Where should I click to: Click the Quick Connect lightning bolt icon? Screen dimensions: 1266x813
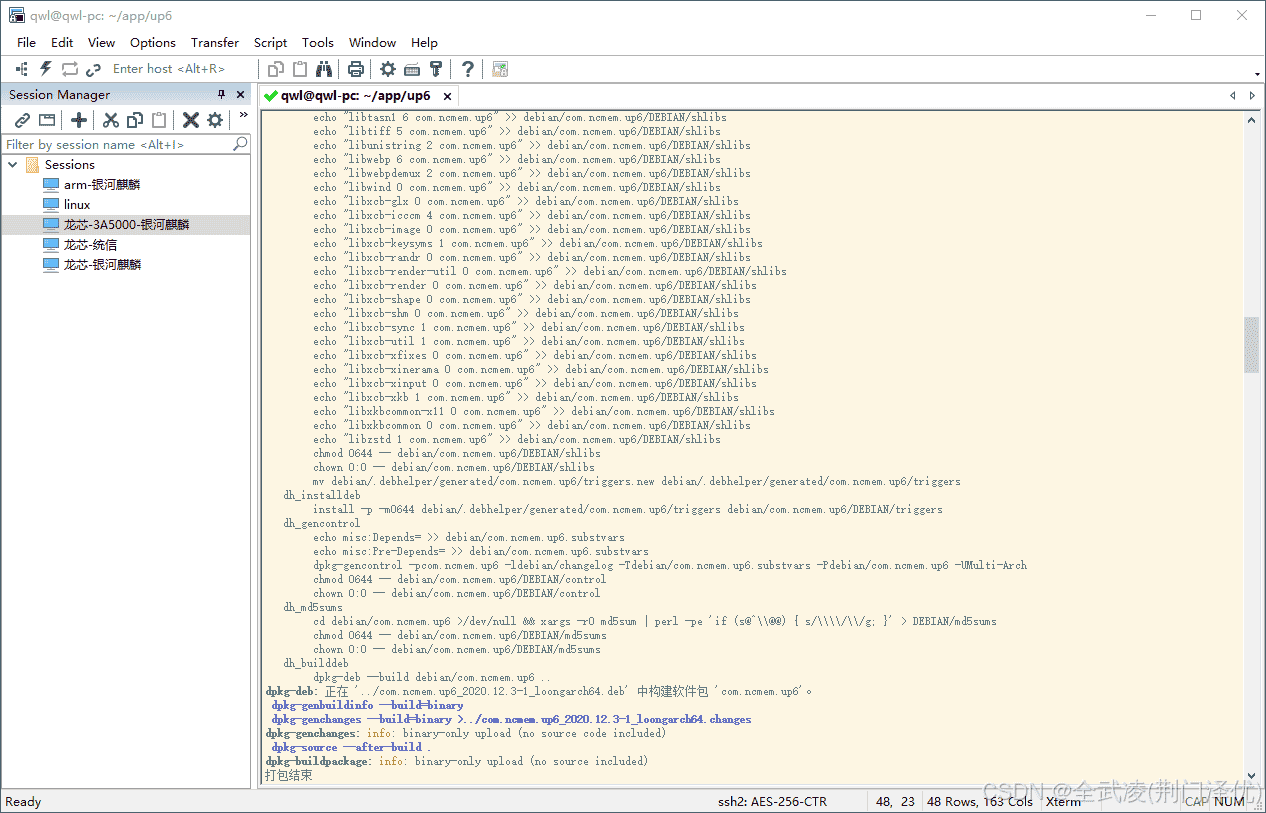[x=45, y=69]
